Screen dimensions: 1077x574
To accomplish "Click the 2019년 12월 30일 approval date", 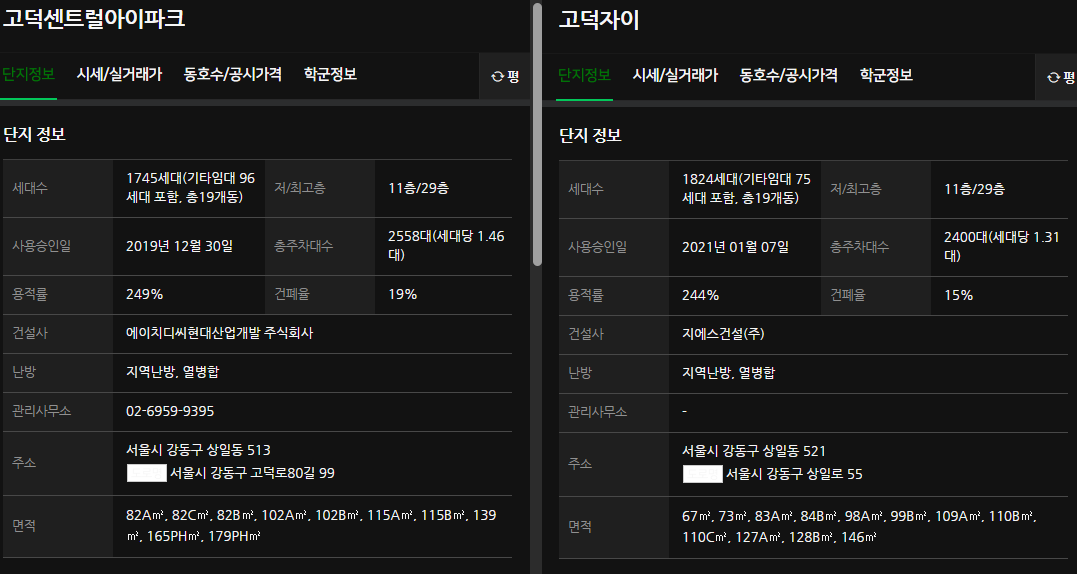I will click(x=179, y=246).
